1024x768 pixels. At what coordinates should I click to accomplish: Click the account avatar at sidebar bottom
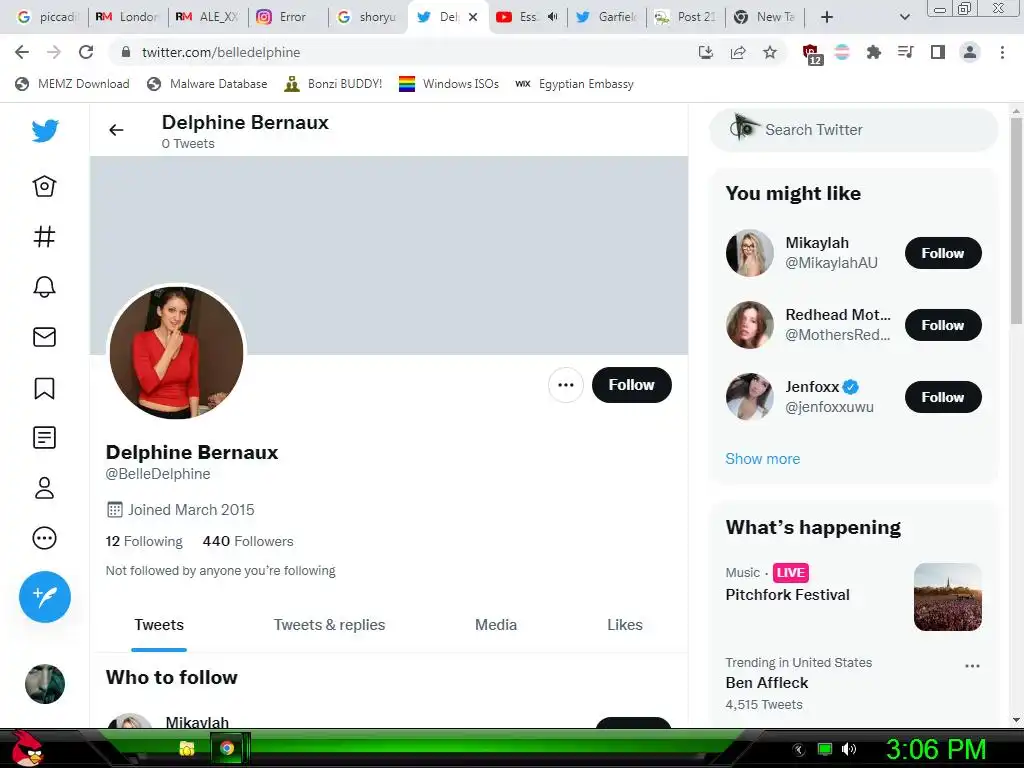(x=44, y=684)
